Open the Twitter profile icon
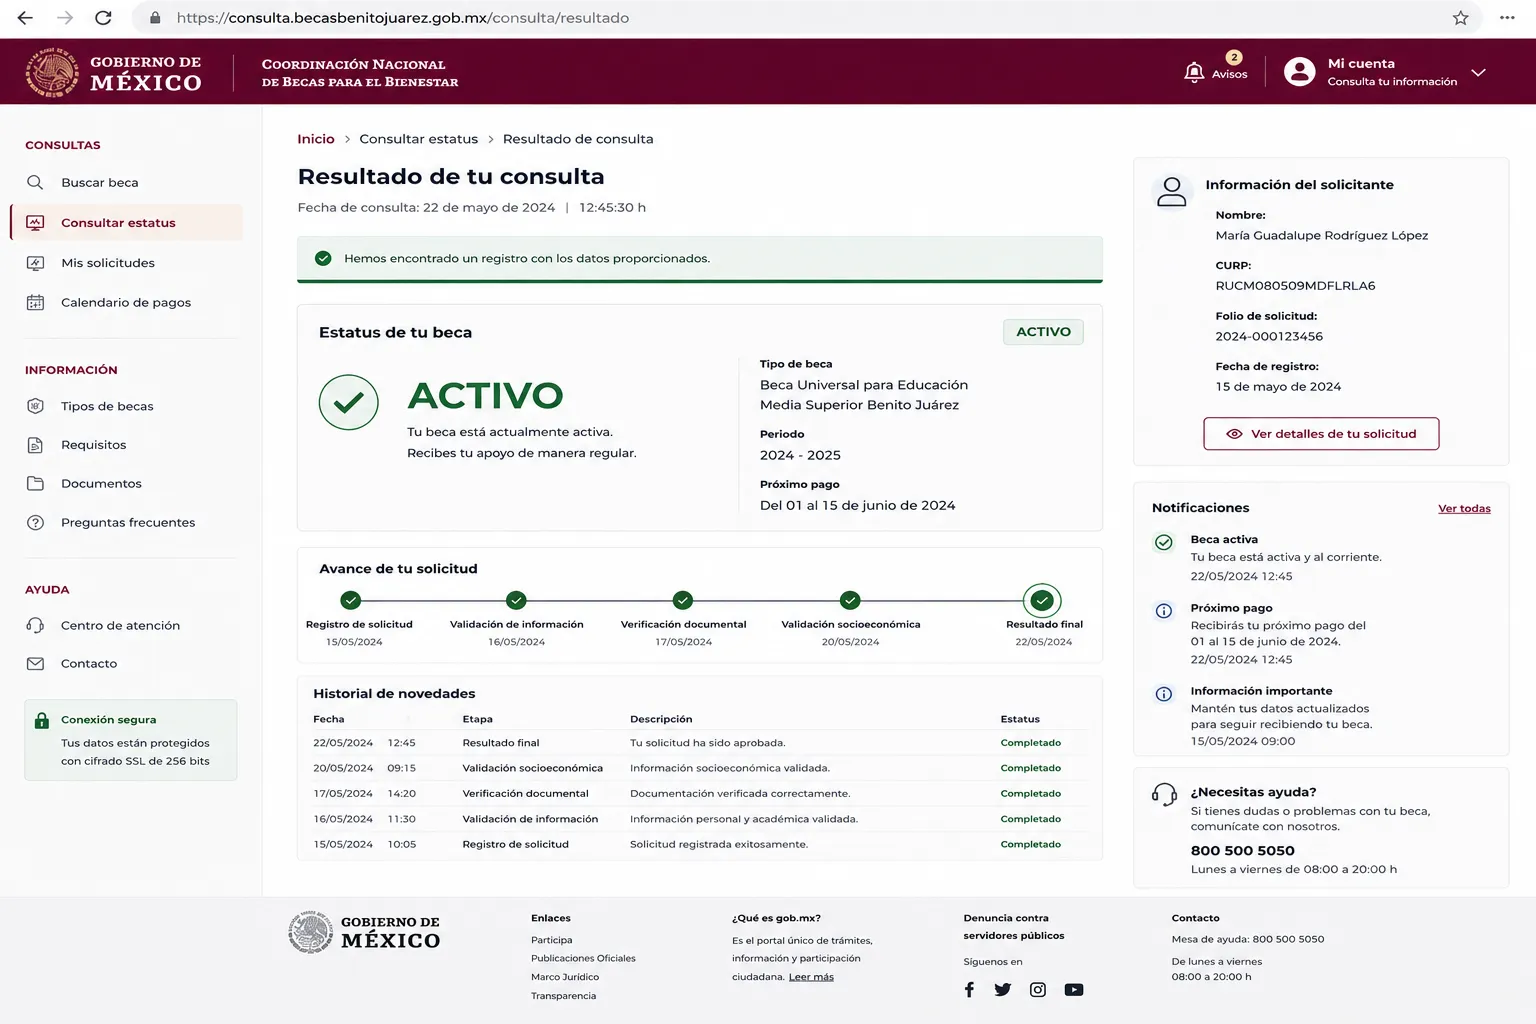The width and height of the screenshot is (1536, 1024). 1003,990
